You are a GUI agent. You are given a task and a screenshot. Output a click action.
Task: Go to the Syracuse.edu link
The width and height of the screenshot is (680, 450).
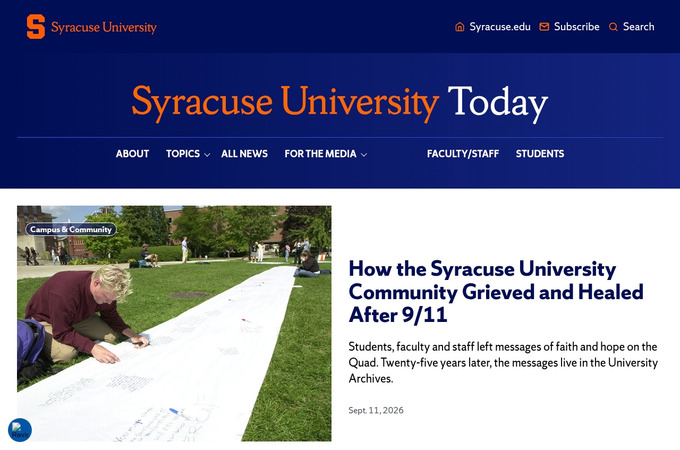pyautogui.click(x=500, y=27)
